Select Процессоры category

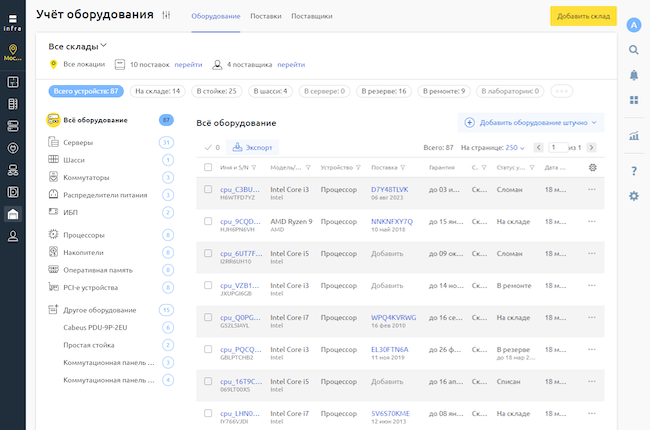click(x=110, y=235)
